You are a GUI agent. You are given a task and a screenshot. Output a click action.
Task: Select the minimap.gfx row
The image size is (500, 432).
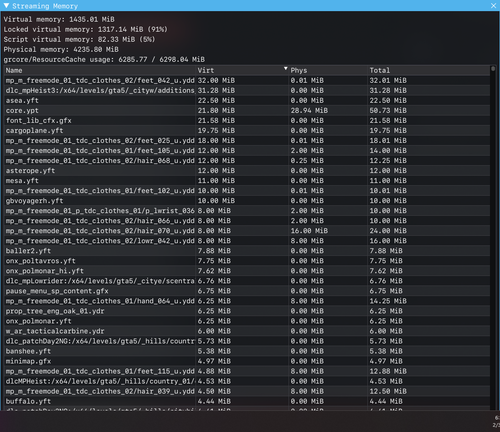(x=247, y=361)
